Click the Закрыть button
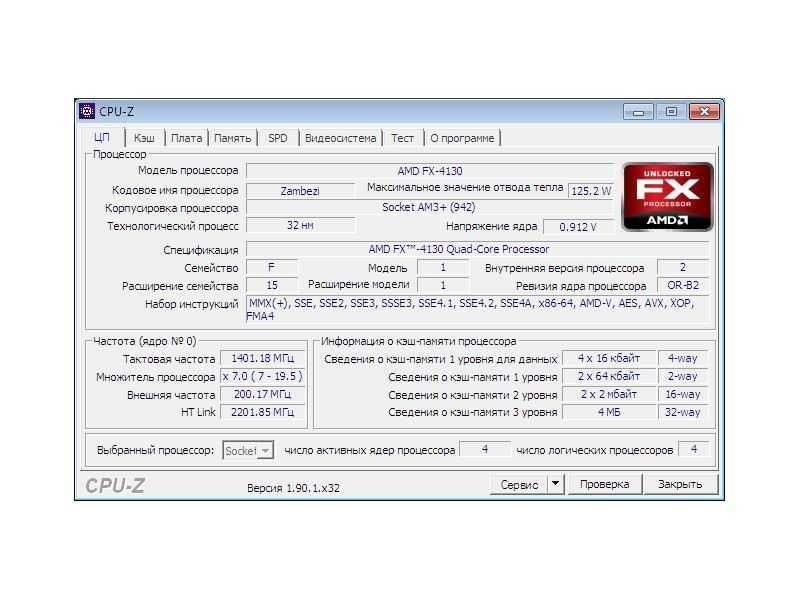Viewport: 800px width, 600px height. 680,484
